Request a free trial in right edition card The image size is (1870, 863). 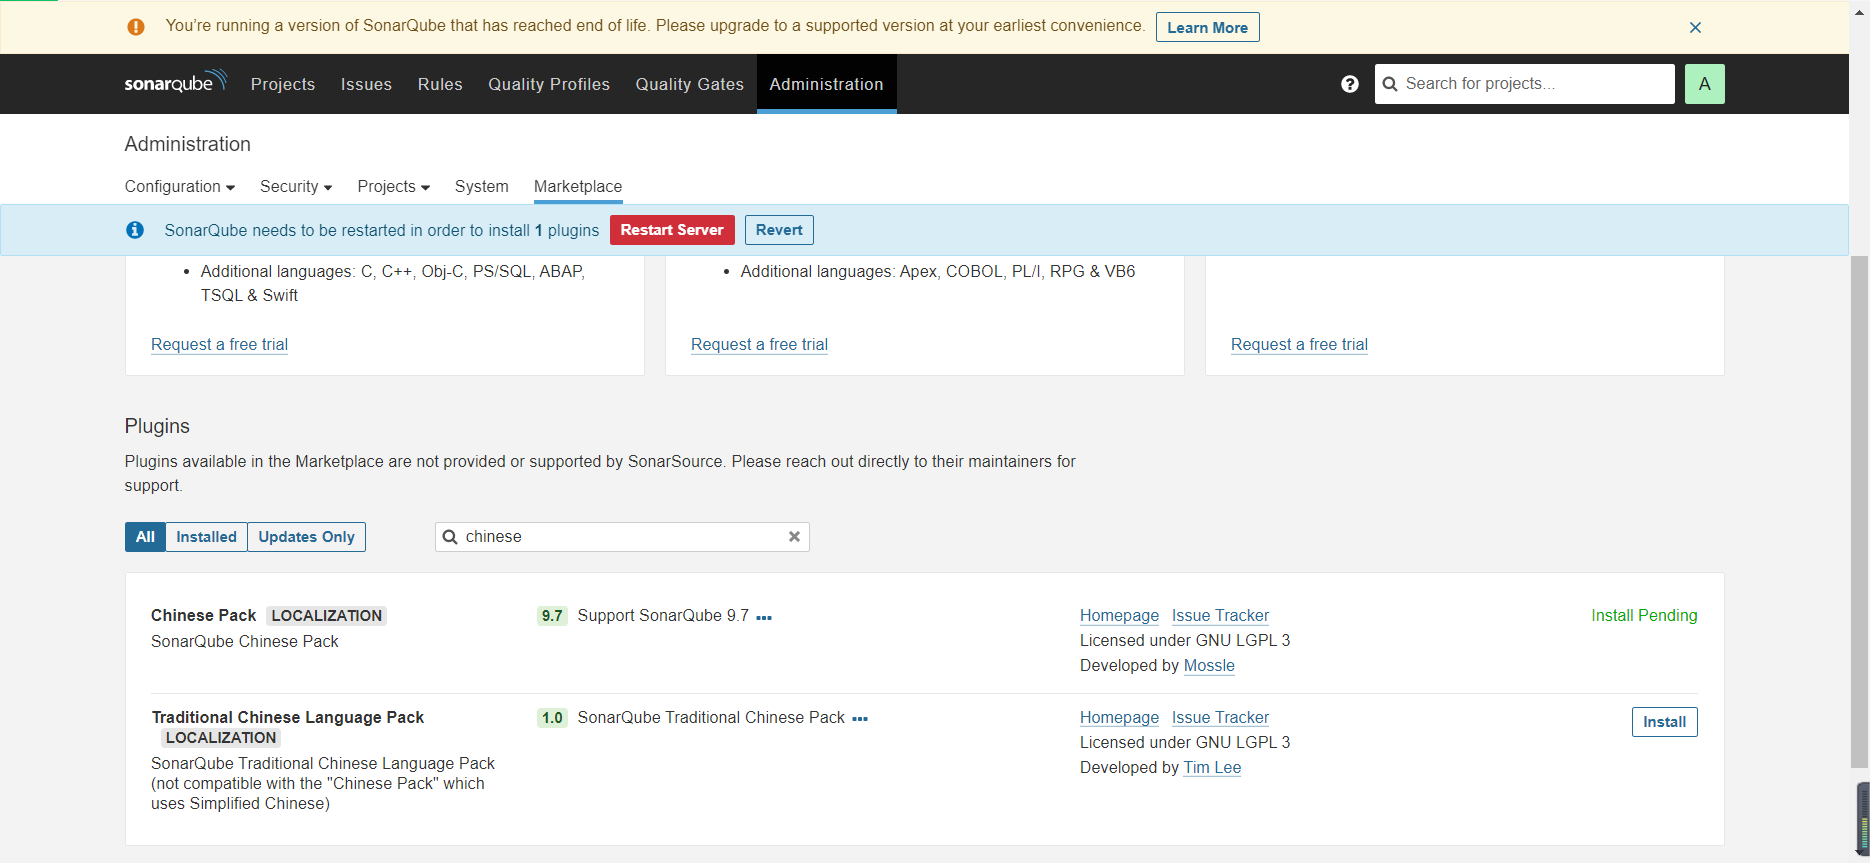point(1299,345)
